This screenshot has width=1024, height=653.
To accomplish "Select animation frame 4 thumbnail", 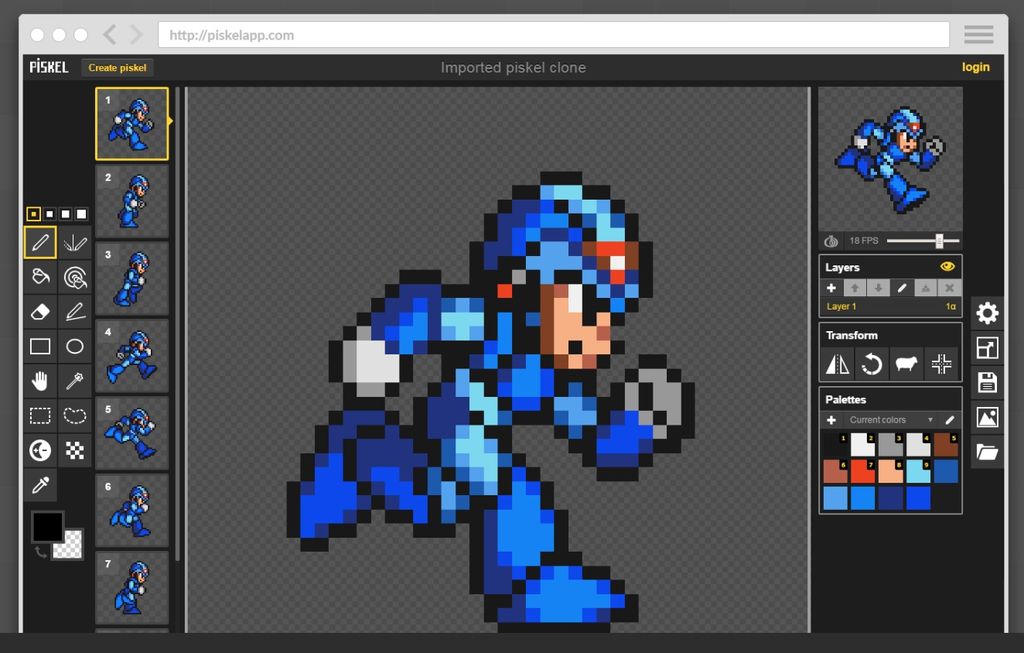I will coord(132,355).
